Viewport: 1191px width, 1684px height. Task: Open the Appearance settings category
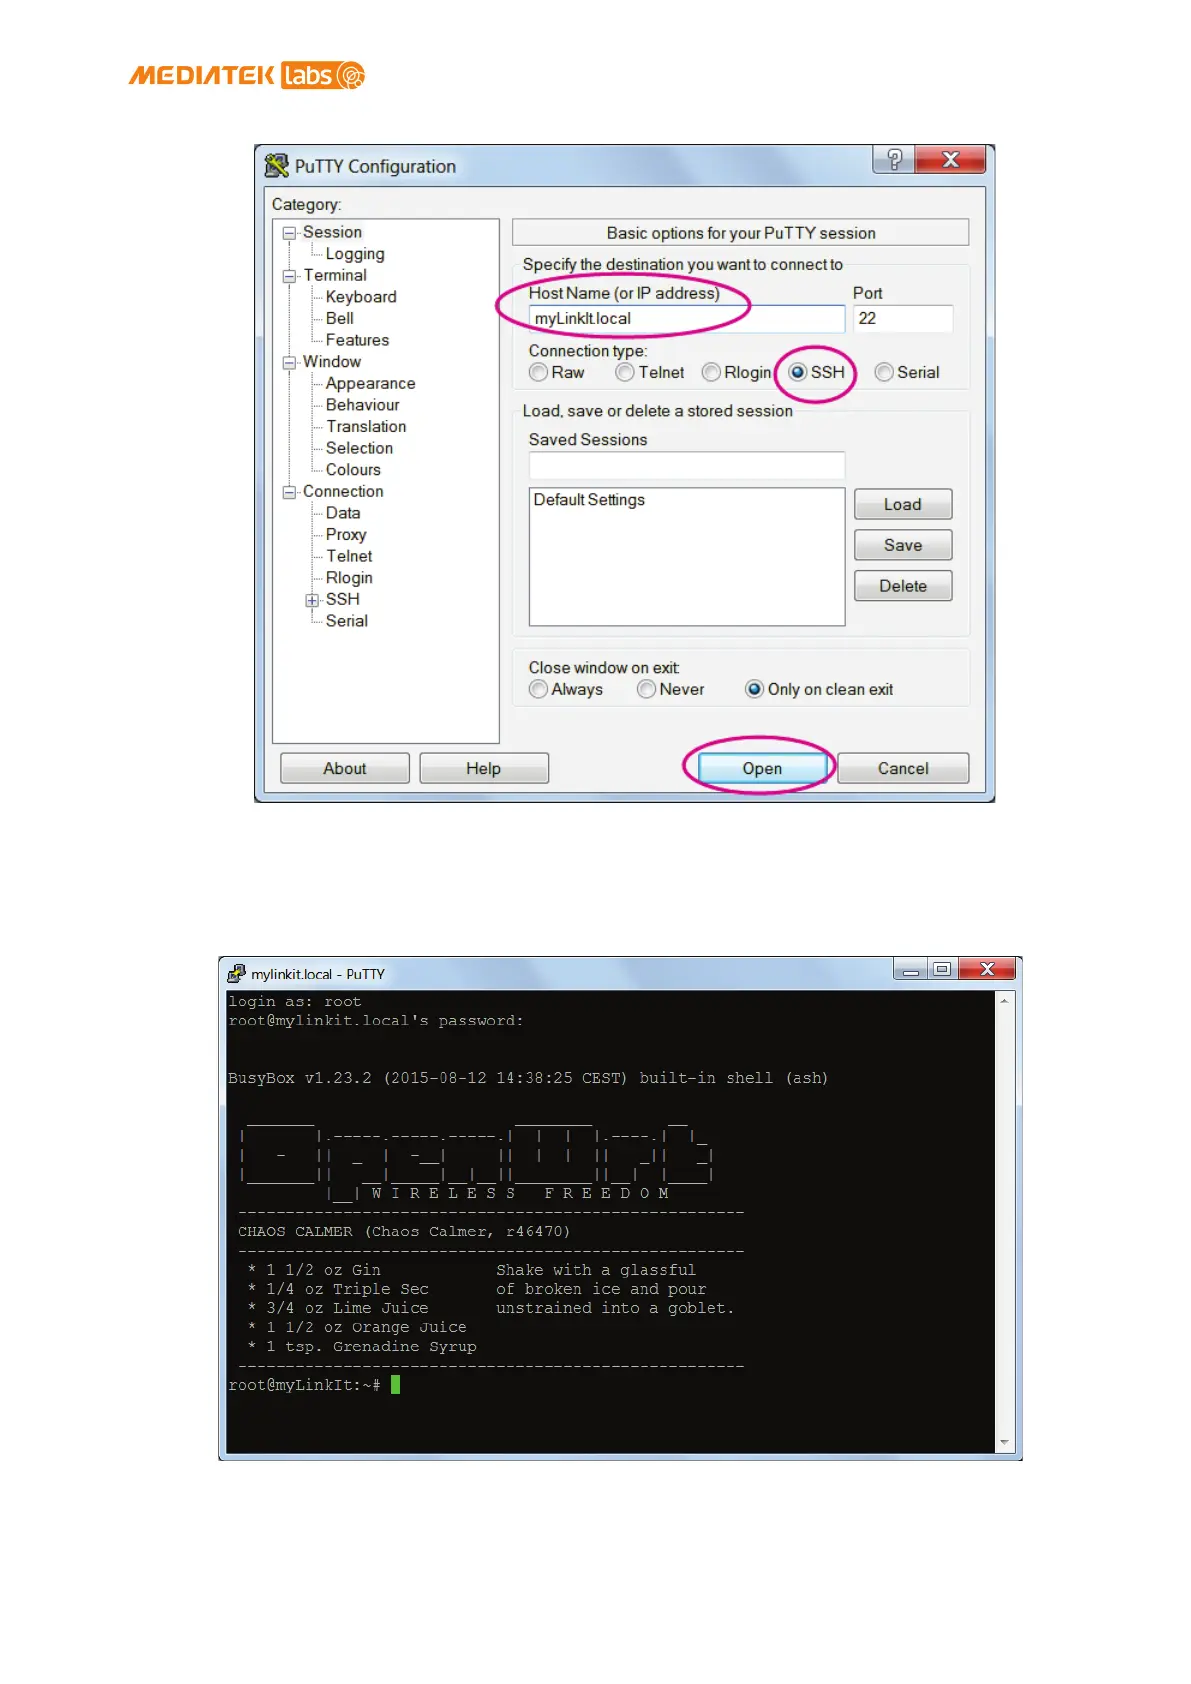tap(370, 384)
